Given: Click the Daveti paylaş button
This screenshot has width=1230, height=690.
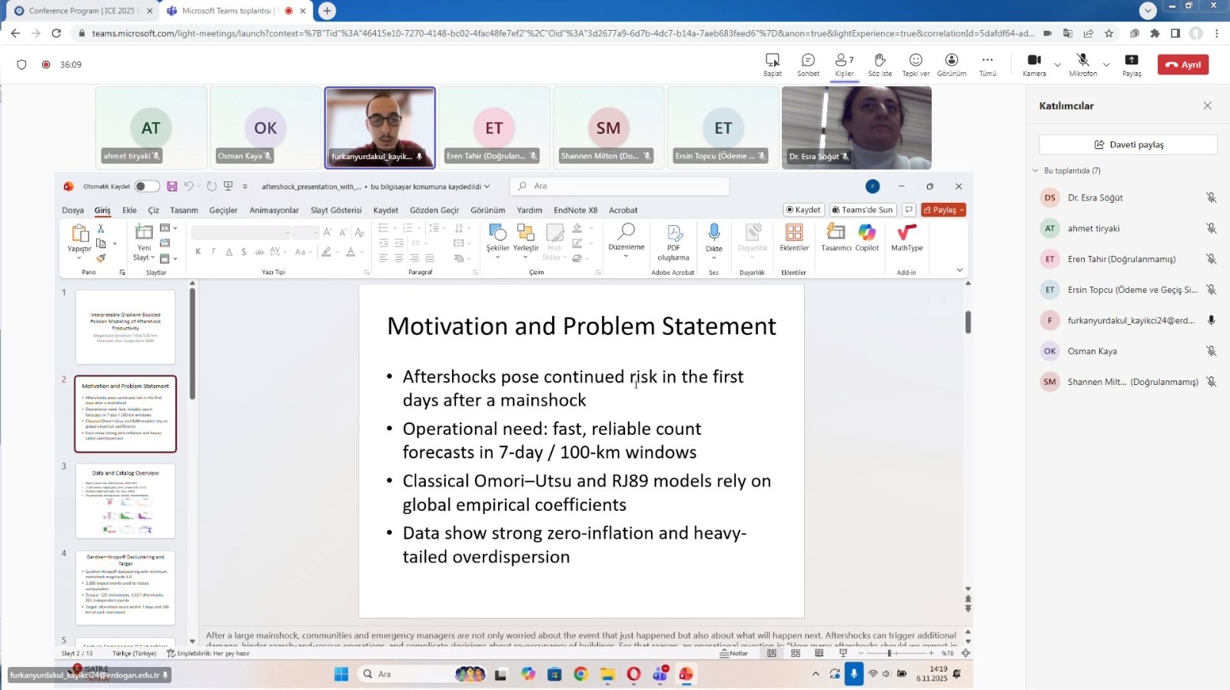Looking at the screenshot, I should click(1128, 145).
